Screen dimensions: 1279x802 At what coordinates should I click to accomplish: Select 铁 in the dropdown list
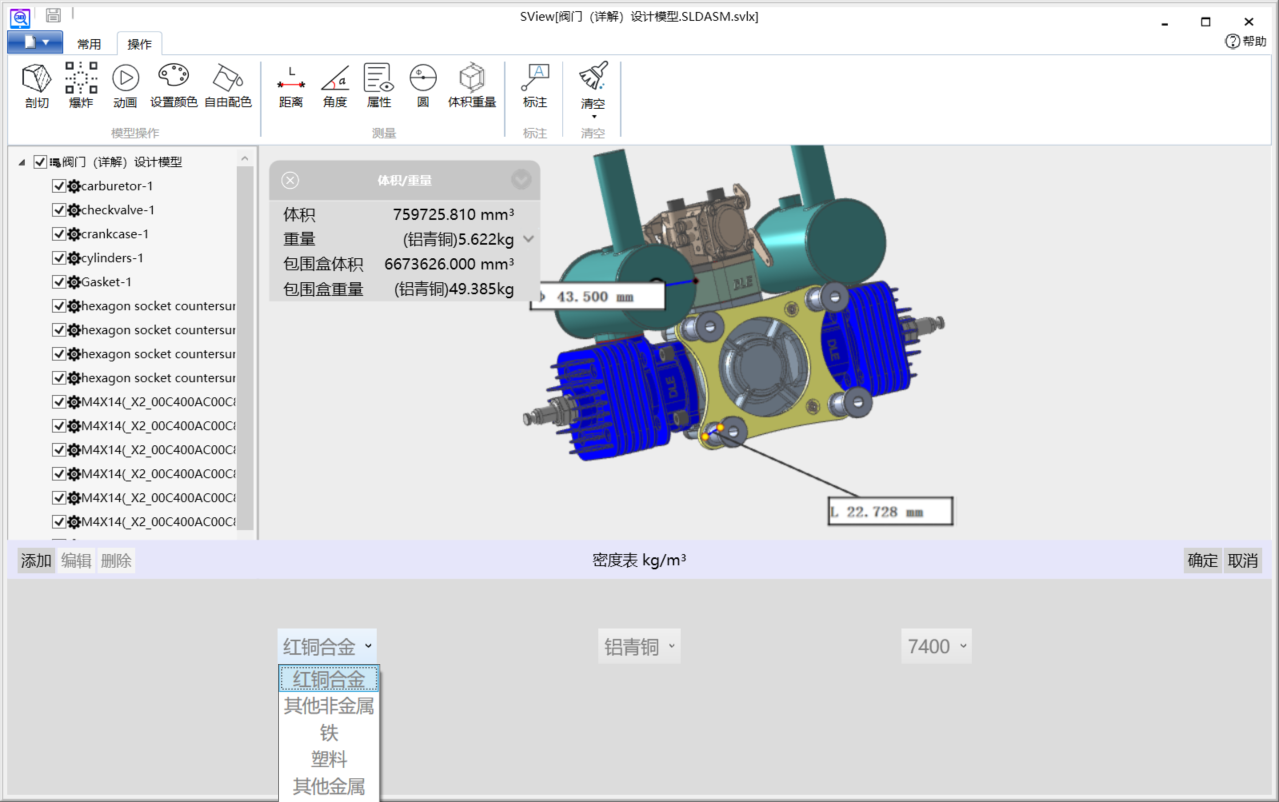(329, 733)
